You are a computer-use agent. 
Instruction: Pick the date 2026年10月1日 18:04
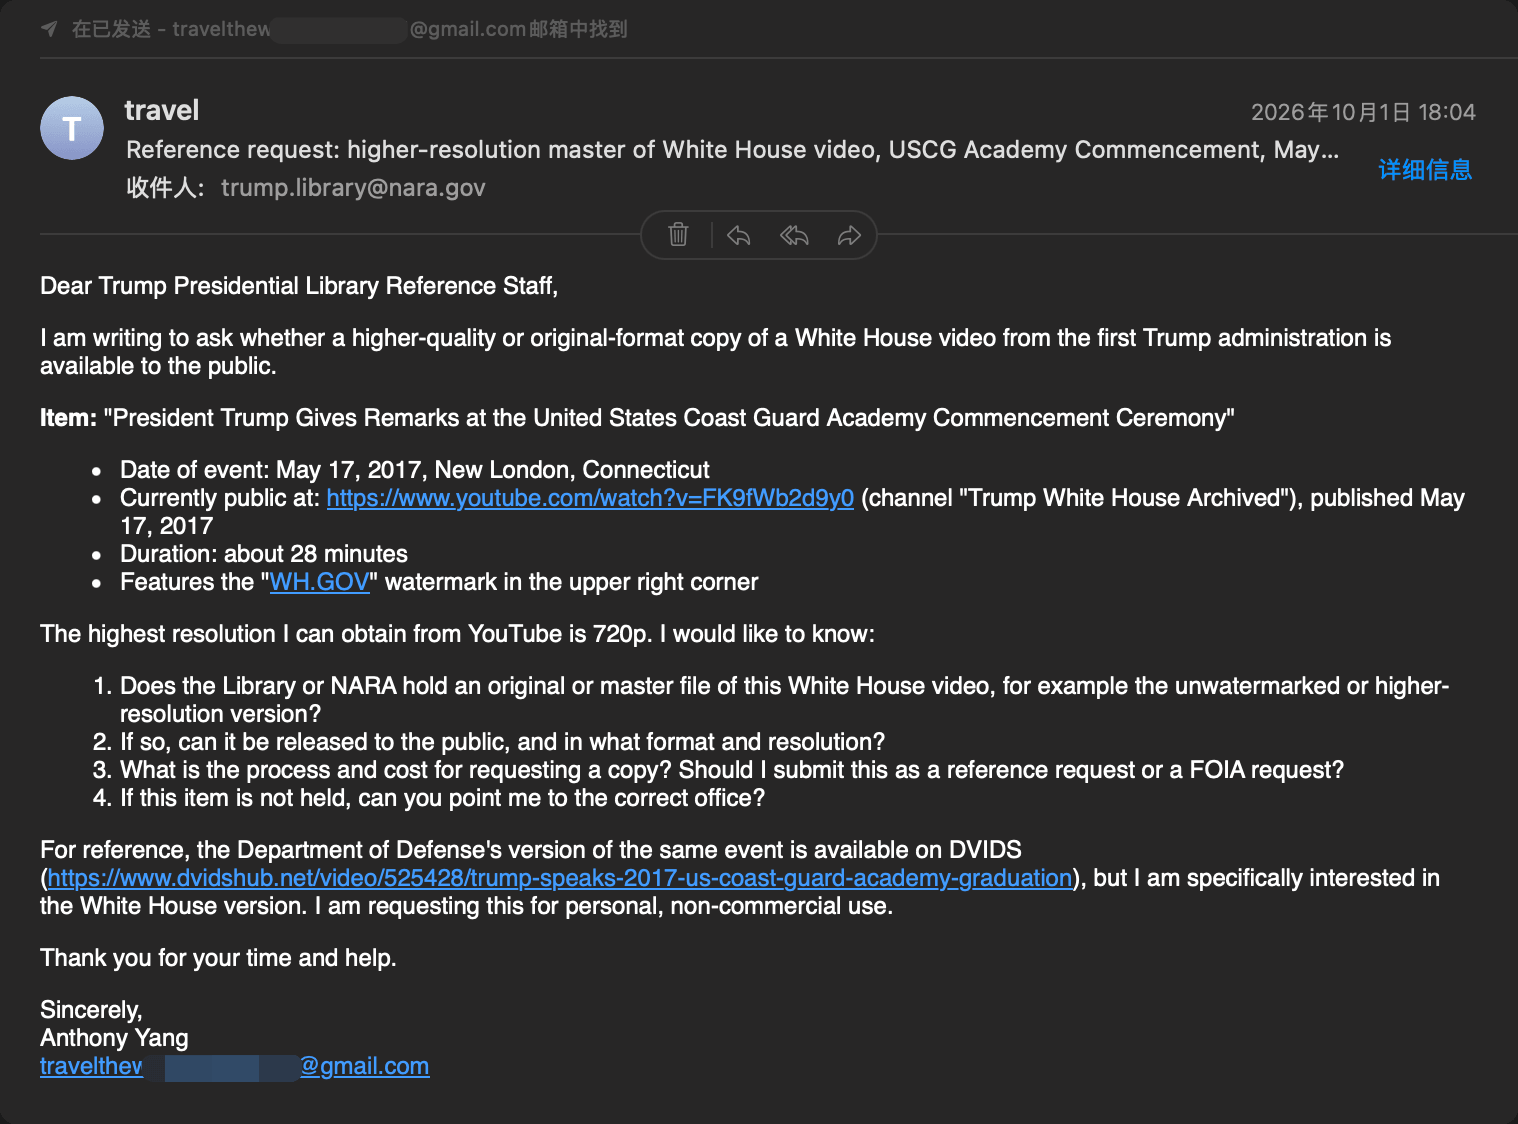1363,112
